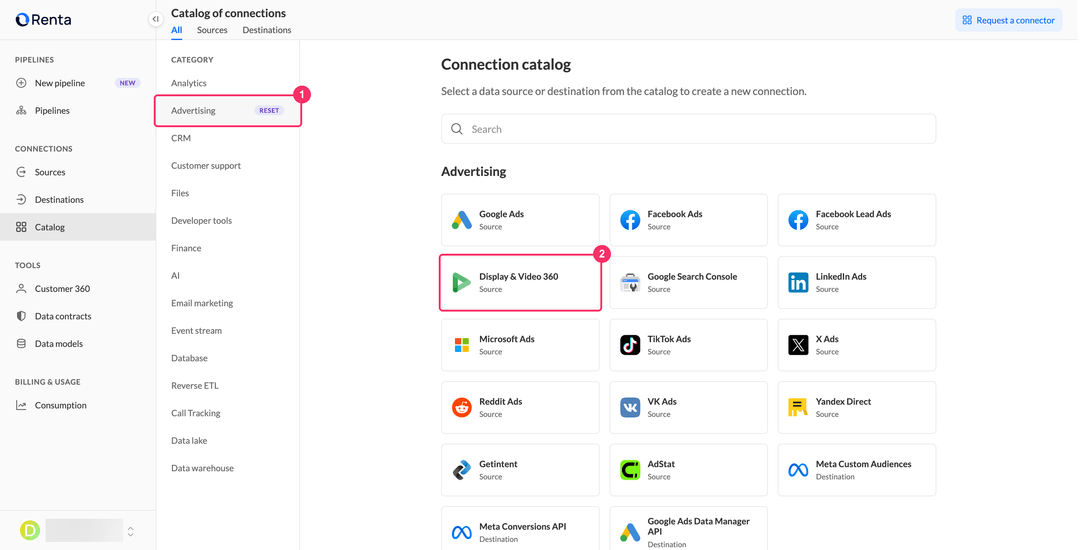Select the Advertising category label

(x=193, y=110)
